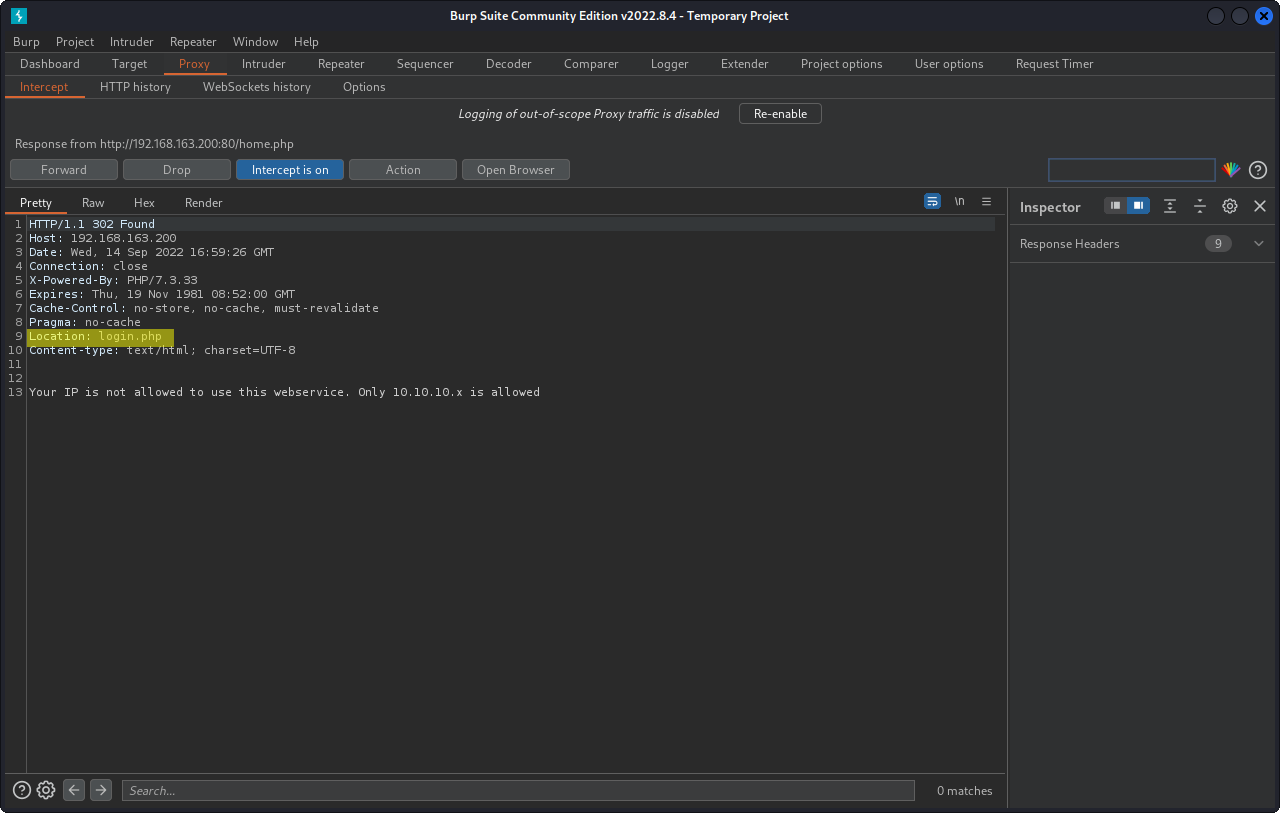
Task: Select the Pretty view tab
Action: pos(36,203)
